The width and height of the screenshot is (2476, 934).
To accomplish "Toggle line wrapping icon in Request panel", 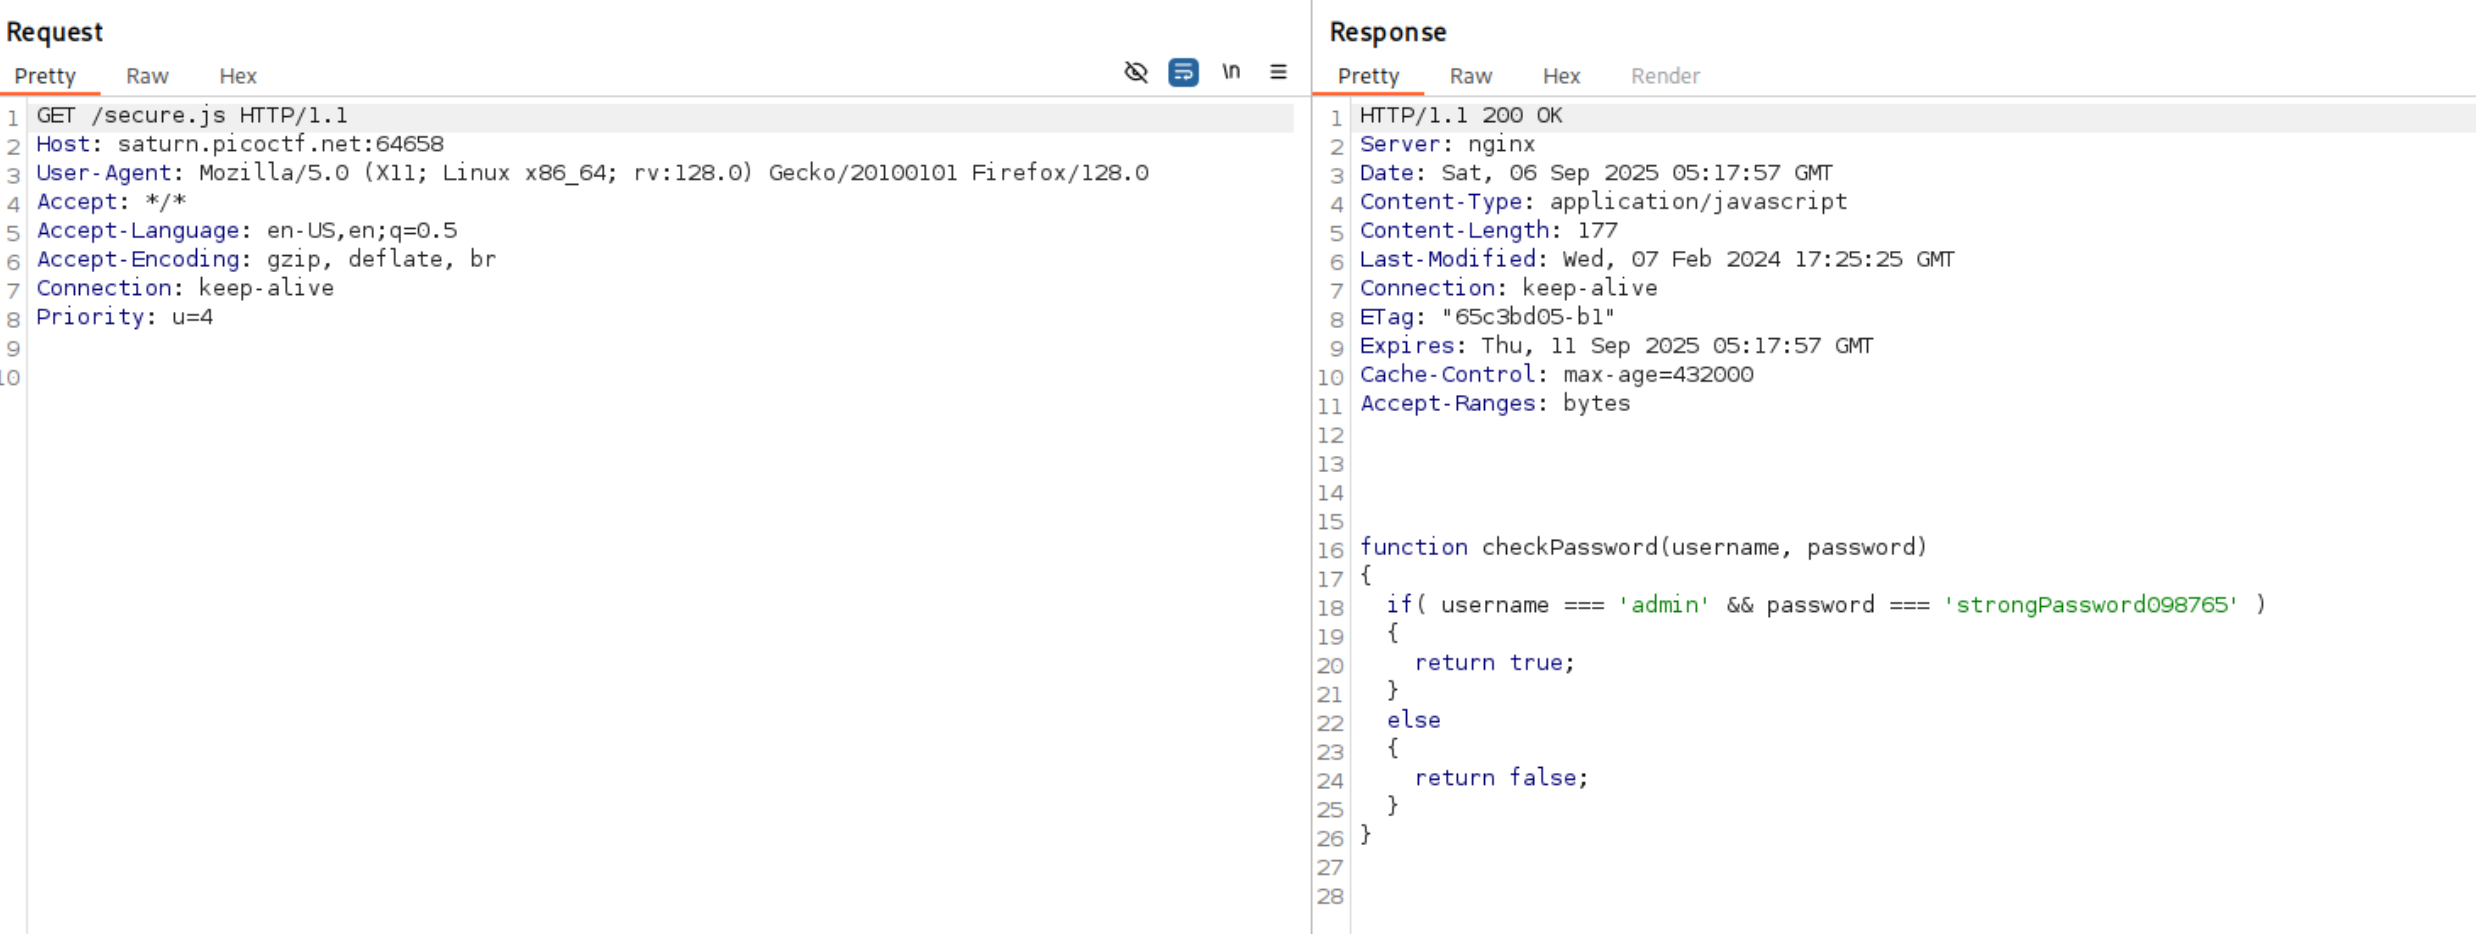I will (x=1183, y=72).
